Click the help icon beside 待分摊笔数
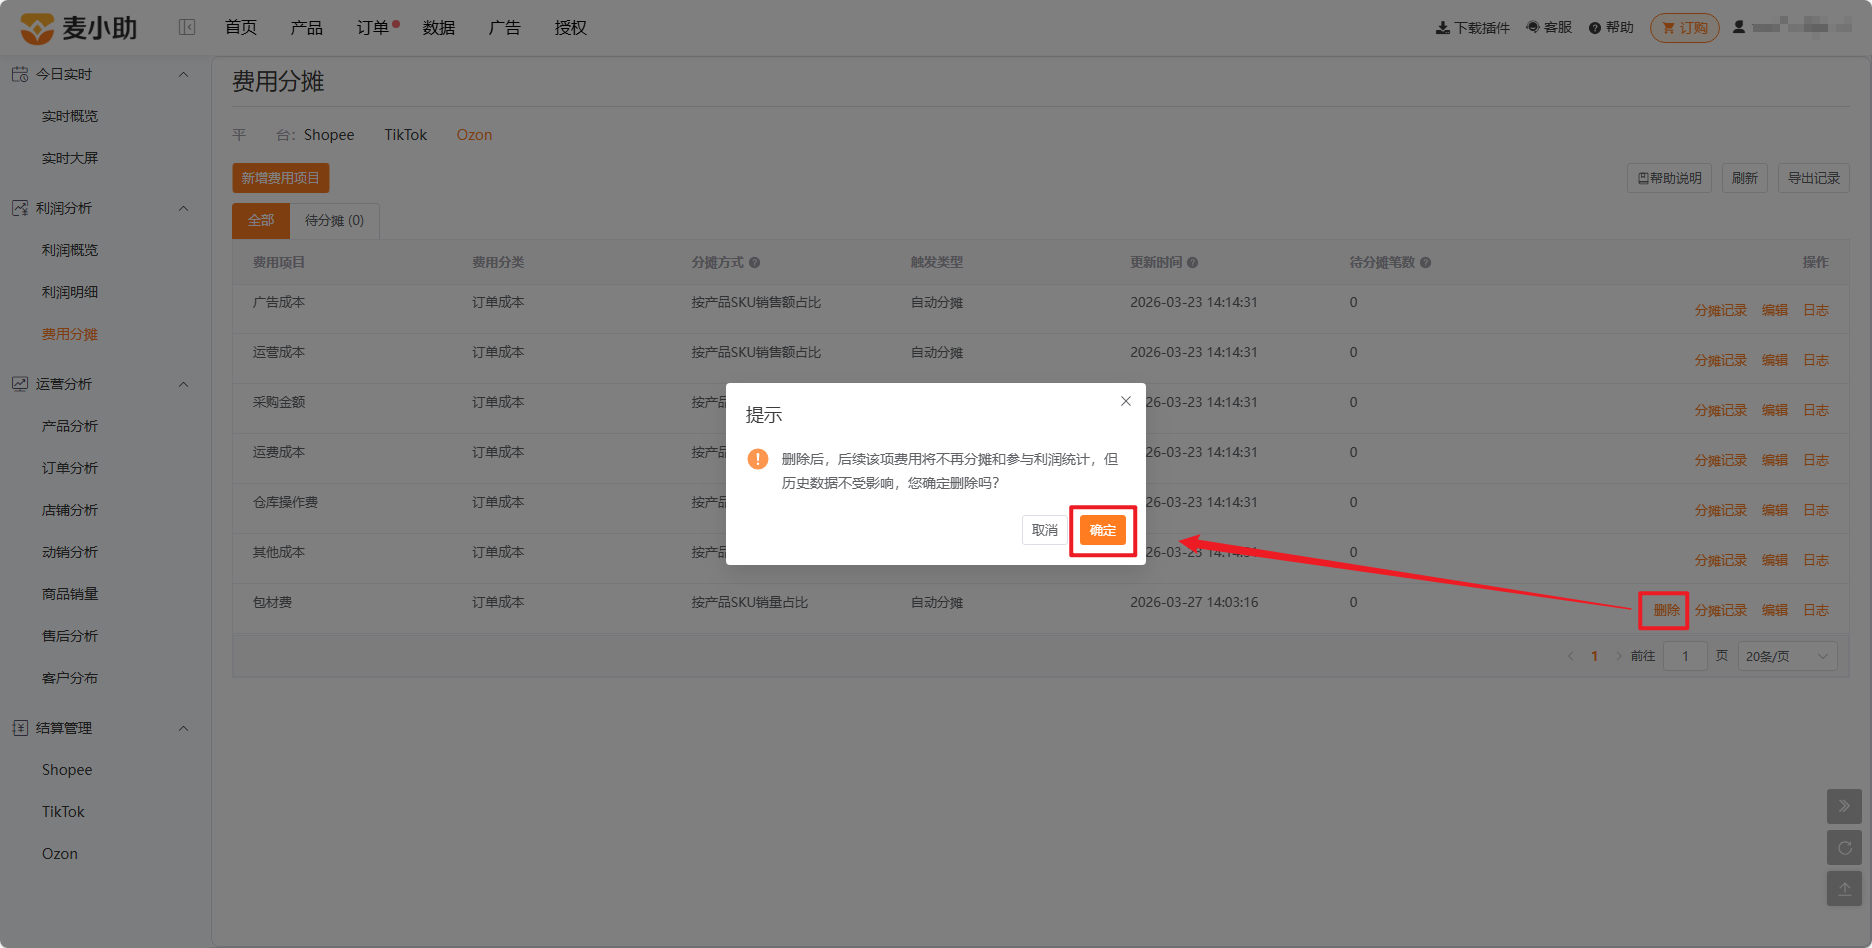This screenshot has width=1872, height=948. tap(1426, 263)
